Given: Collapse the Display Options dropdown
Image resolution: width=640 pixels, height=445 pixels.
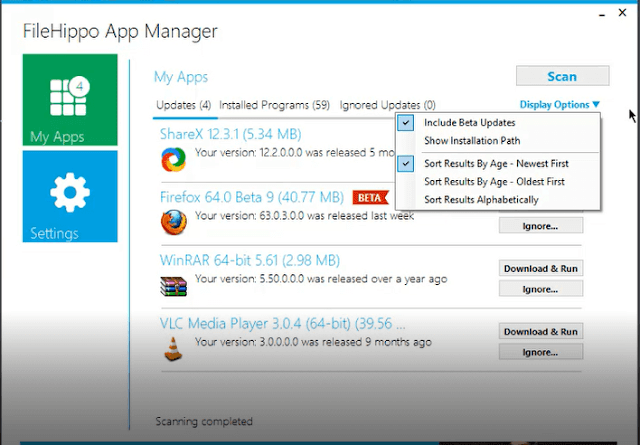Looking at the screenshot, I should (x=559, y=105).
